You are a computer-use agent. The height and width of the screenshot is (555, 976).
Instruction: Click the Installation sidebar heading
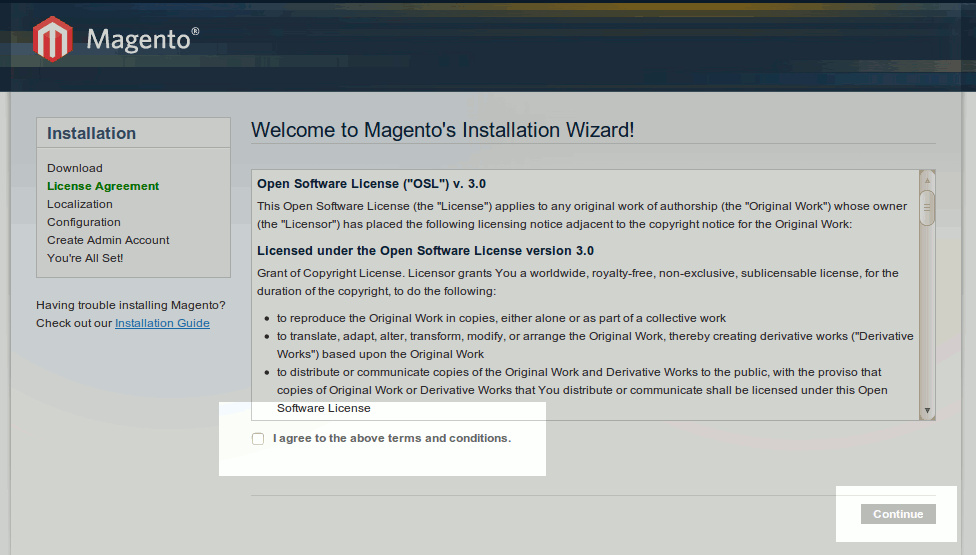pos(92,134)
